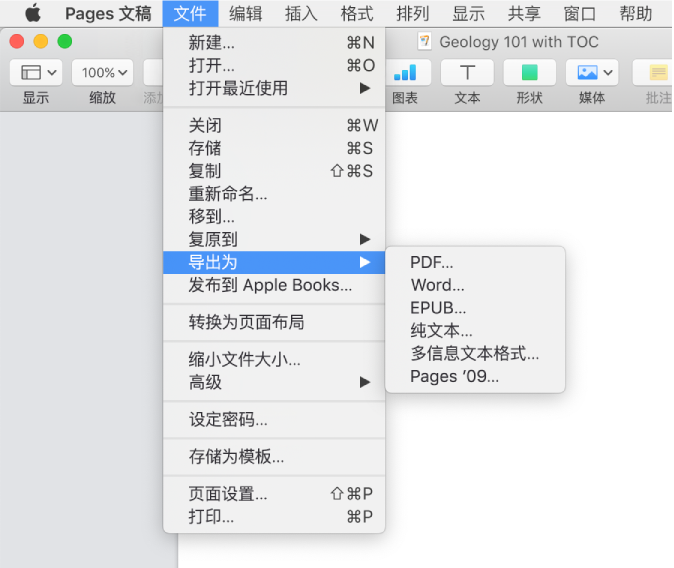This screenshot has width=674, height=568.
Task: Expand the View dropdown chevron
Action: tap(52, 72)
